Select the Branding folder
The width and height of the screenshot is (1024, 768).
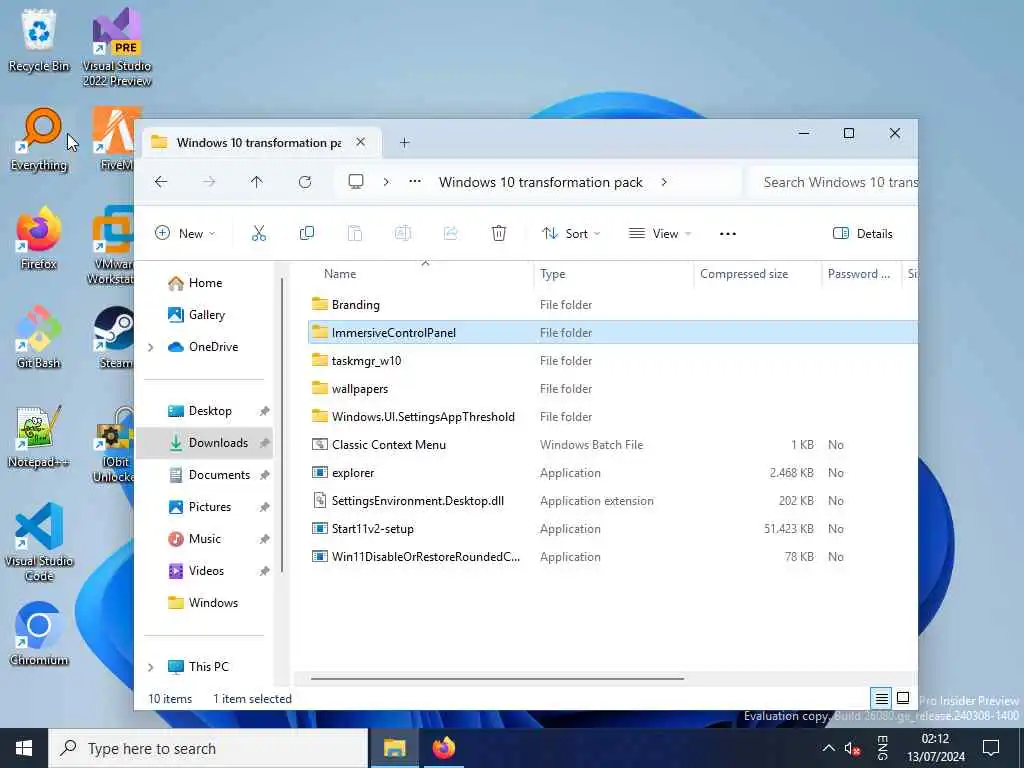click(x=613, y=304)
